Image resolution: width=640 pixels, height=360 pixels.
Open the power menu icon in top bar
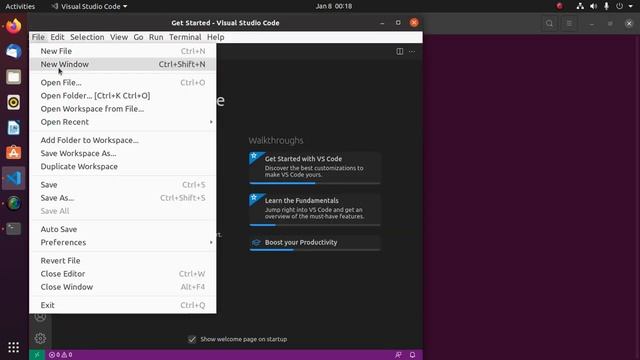pyautogui.click(x=620, y=6)
